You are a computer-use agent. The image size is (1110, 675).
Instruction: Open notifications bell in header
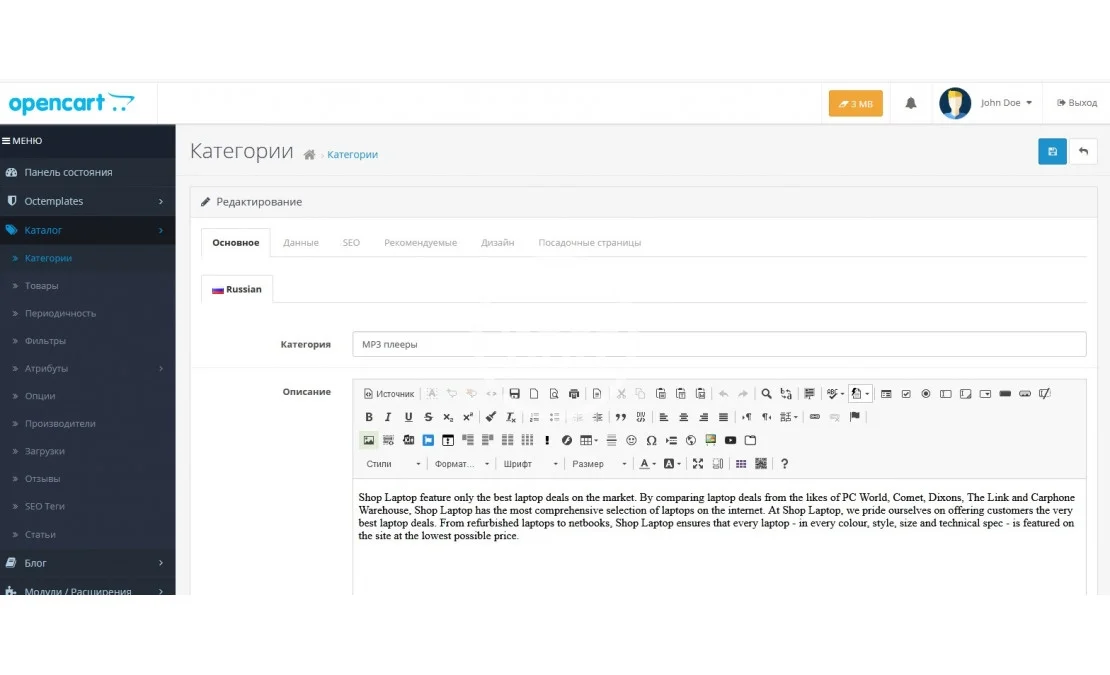tap(910, 103)
